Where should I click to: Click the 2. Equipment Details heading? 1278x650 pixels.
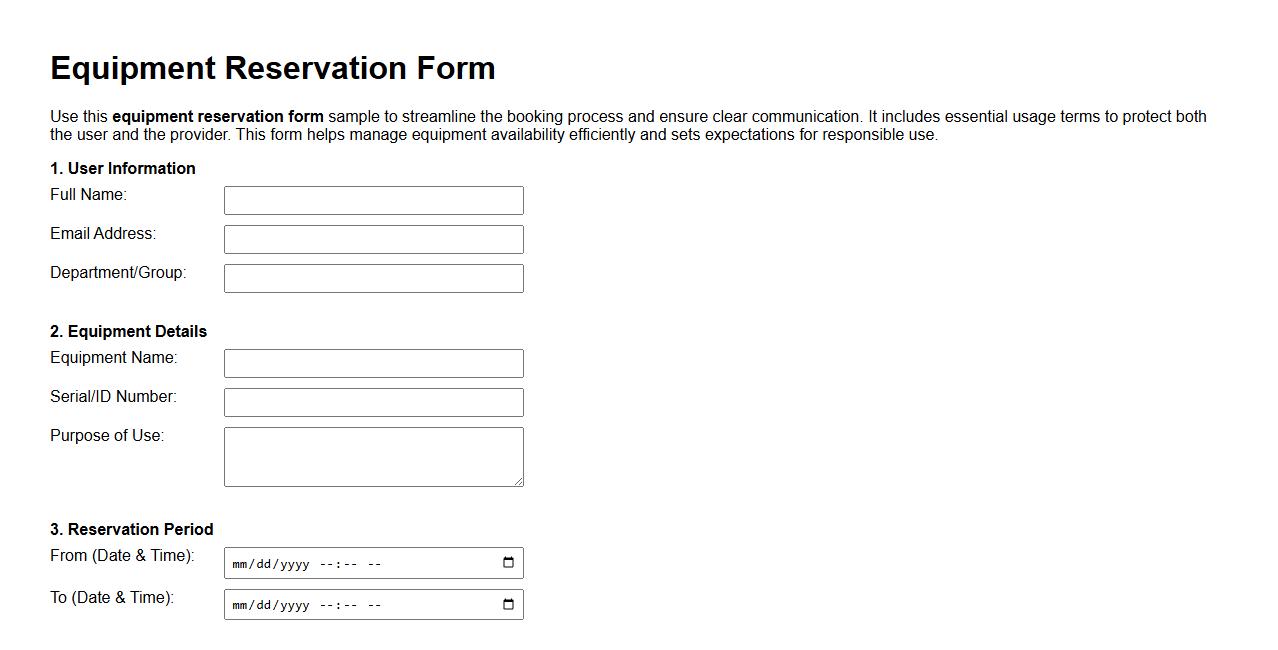point(128,331)
